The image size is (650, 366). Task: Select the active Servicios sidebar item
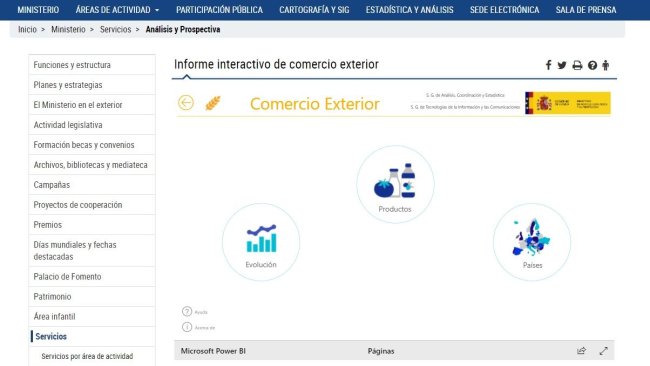(92, 336)
